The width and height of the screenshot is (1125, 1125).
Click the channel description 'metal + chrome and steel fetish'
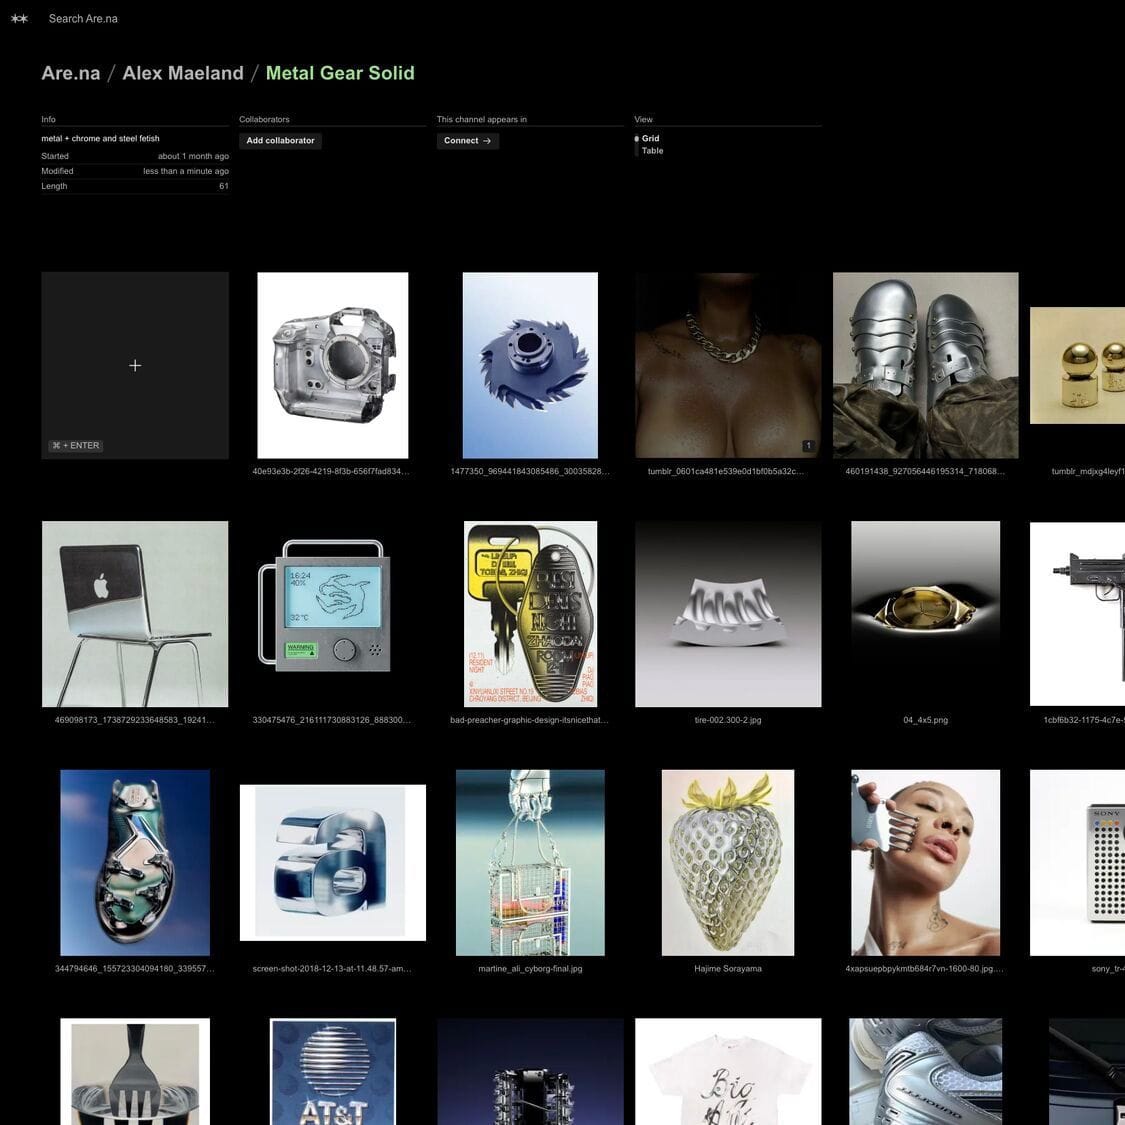(100, 138)
